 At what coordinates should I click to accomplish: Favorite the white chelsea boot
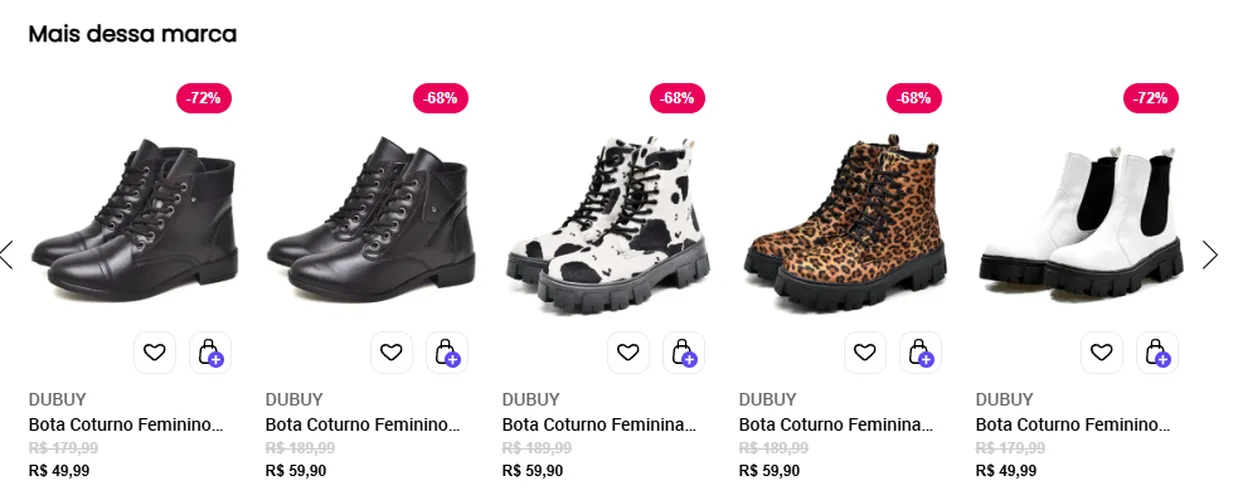pyautogui.click(x=1102, y=352)
